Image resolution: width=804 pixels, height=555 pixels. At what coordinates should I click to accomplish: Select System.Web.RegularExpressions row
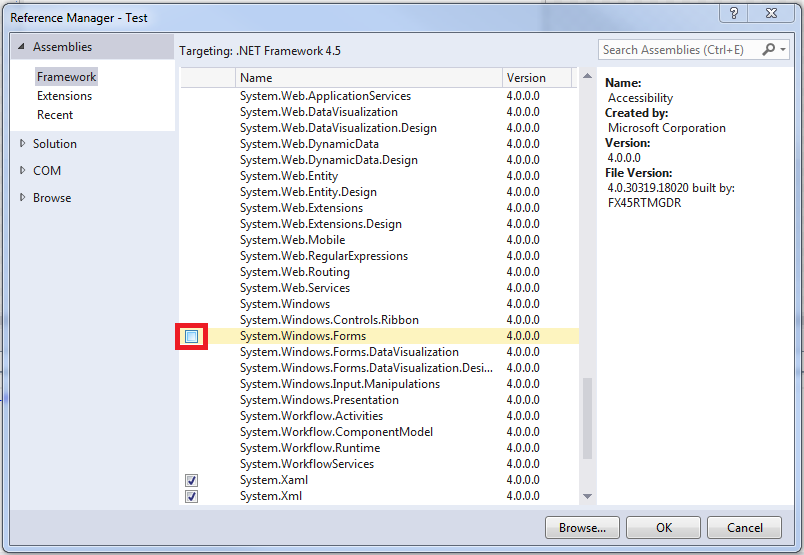(379, 256)
